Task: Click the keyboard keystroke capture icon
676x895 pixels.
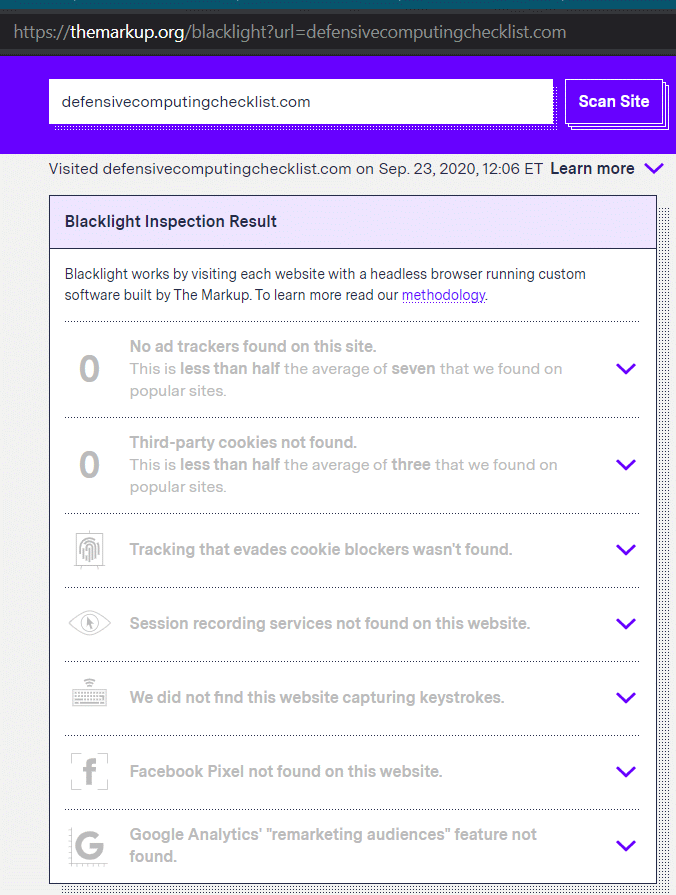Action: tap(89, 697)
